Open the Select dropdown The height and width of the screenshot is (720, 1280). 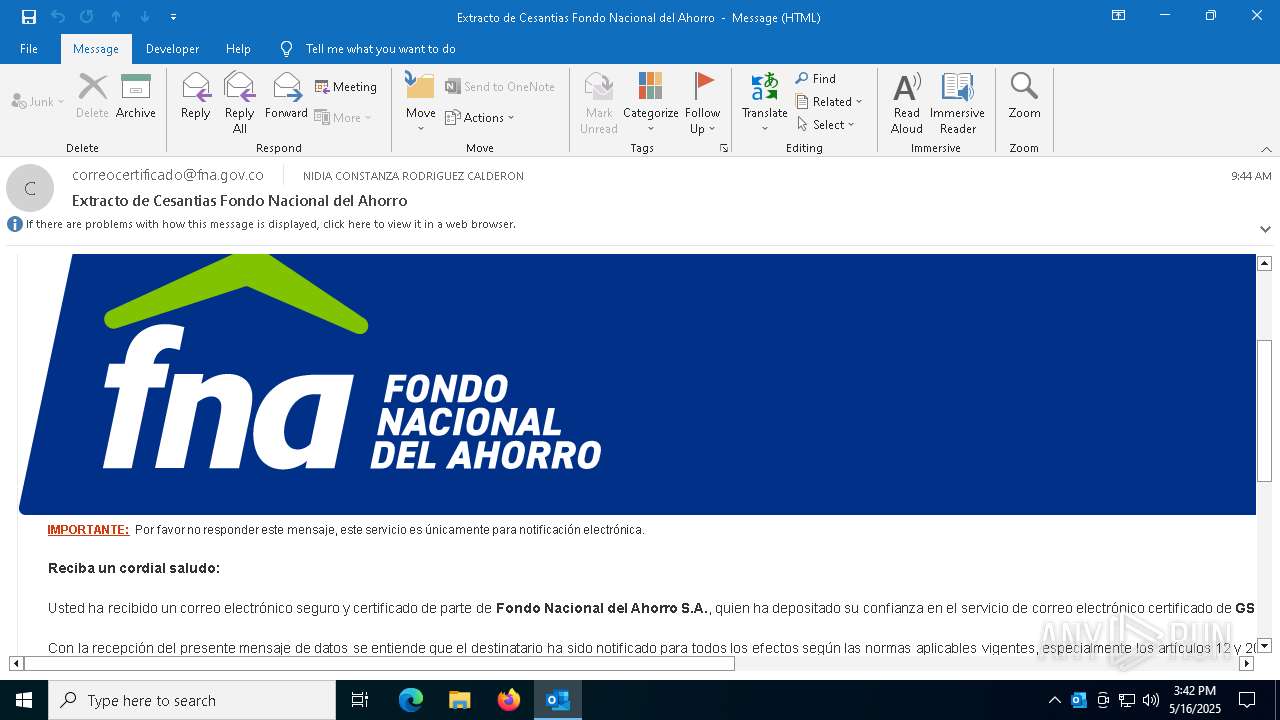point(826,125)
